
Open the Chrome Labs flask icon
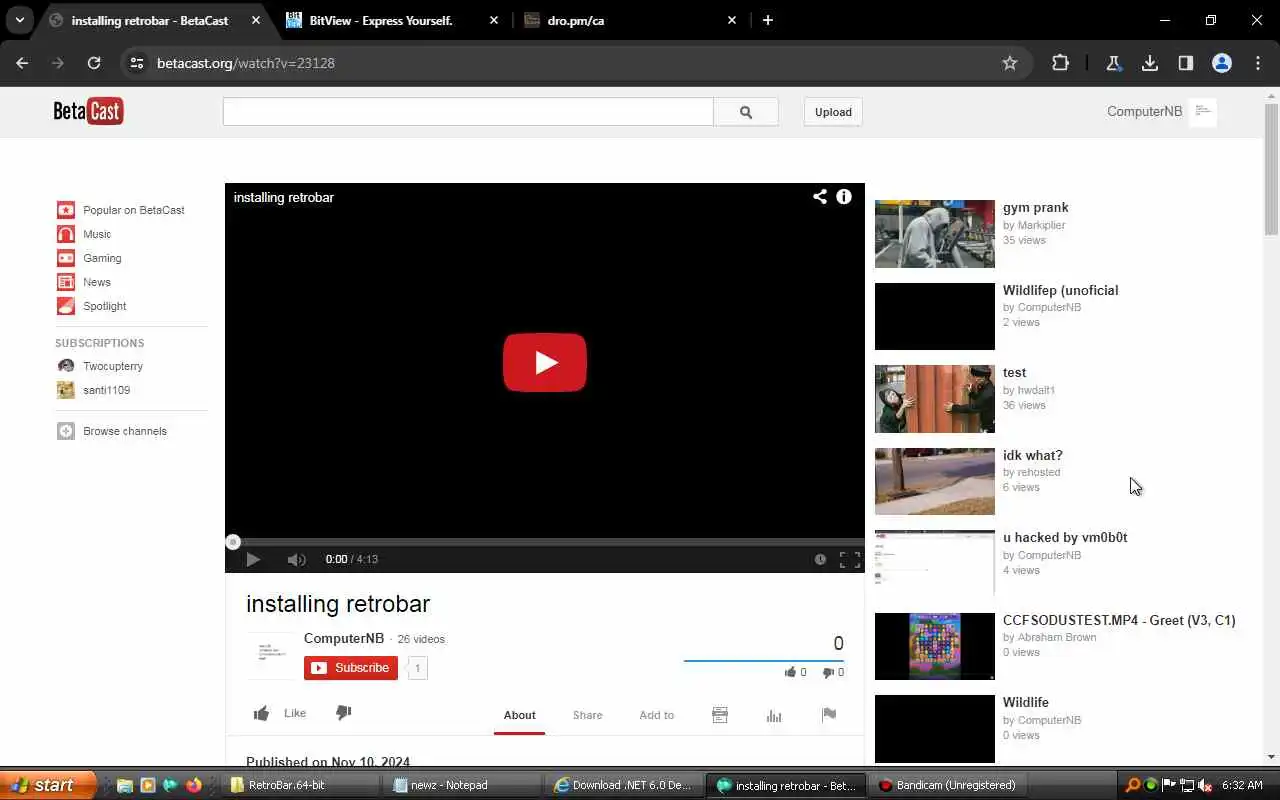click(x=1113, y=63)
